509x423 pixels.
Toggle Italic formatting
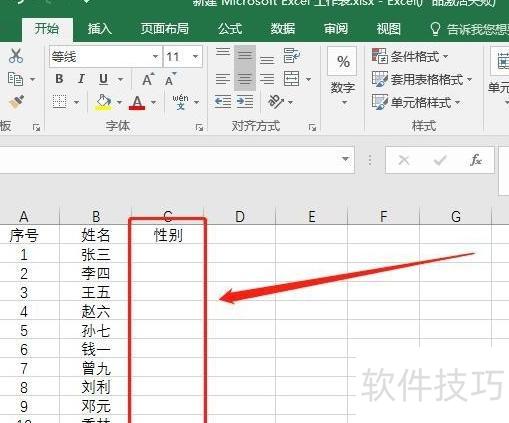pyautogui.click(x=81, y=79)
